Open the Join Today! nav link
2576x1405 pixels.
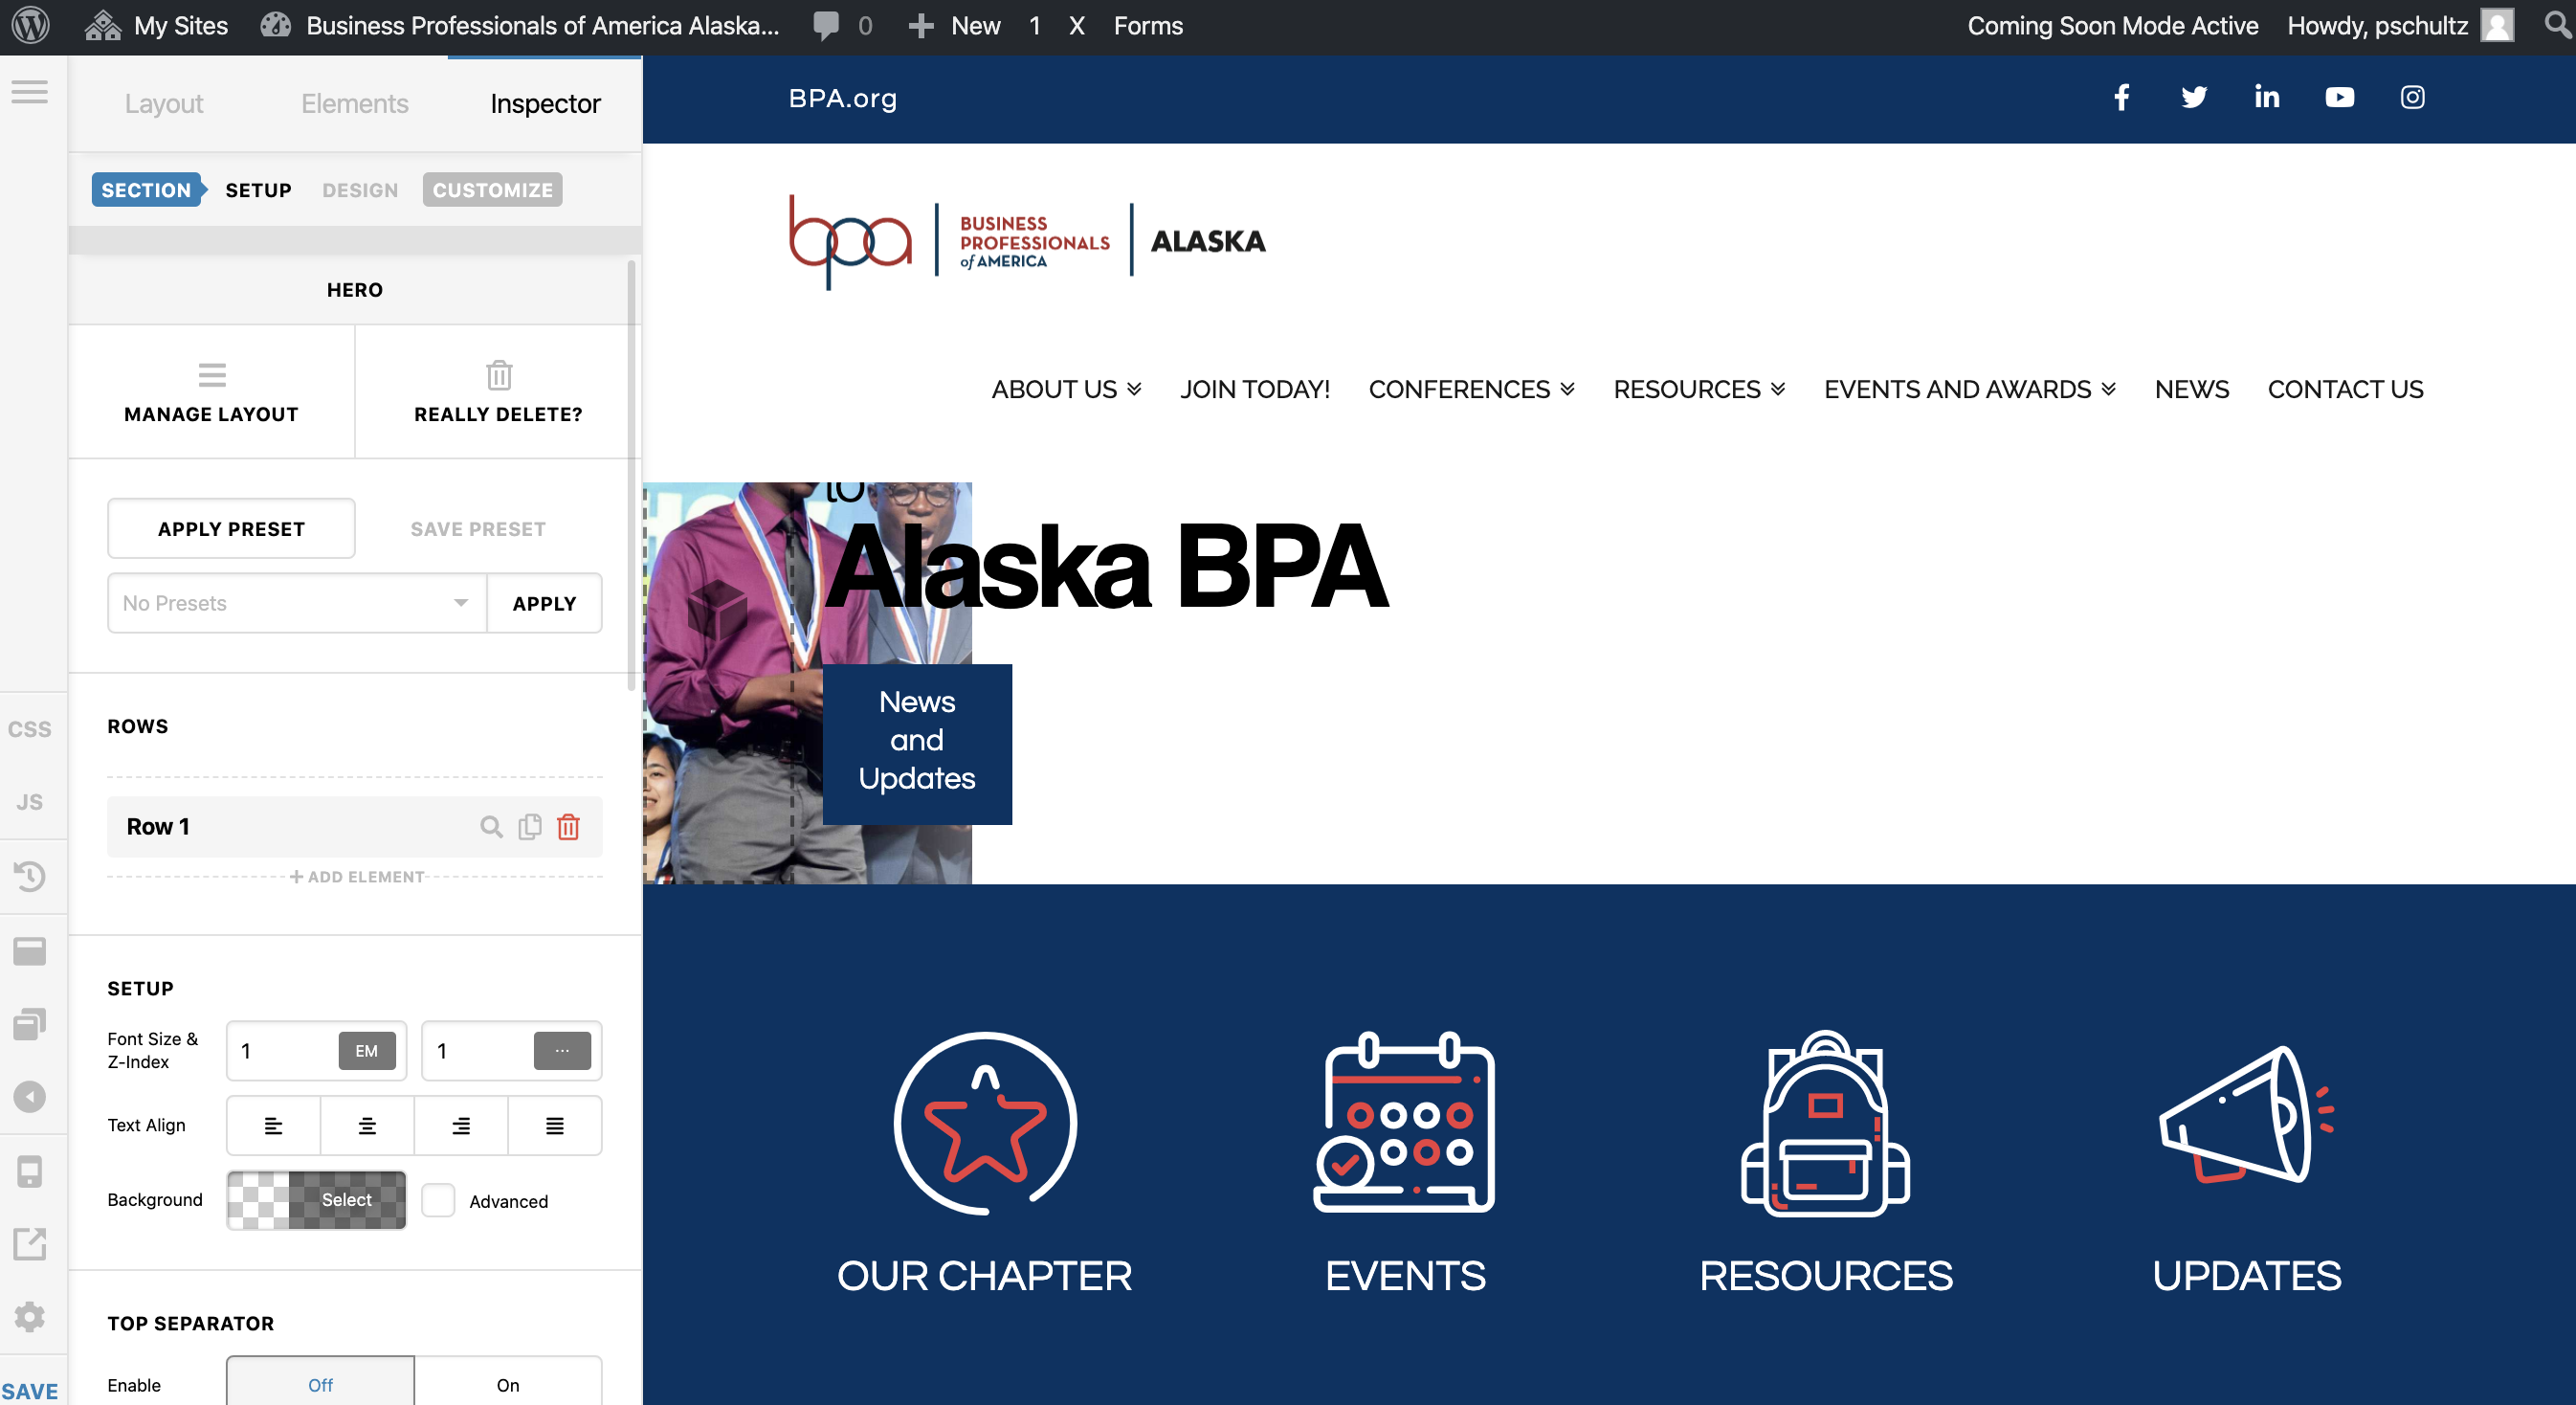coord(1254,389)
